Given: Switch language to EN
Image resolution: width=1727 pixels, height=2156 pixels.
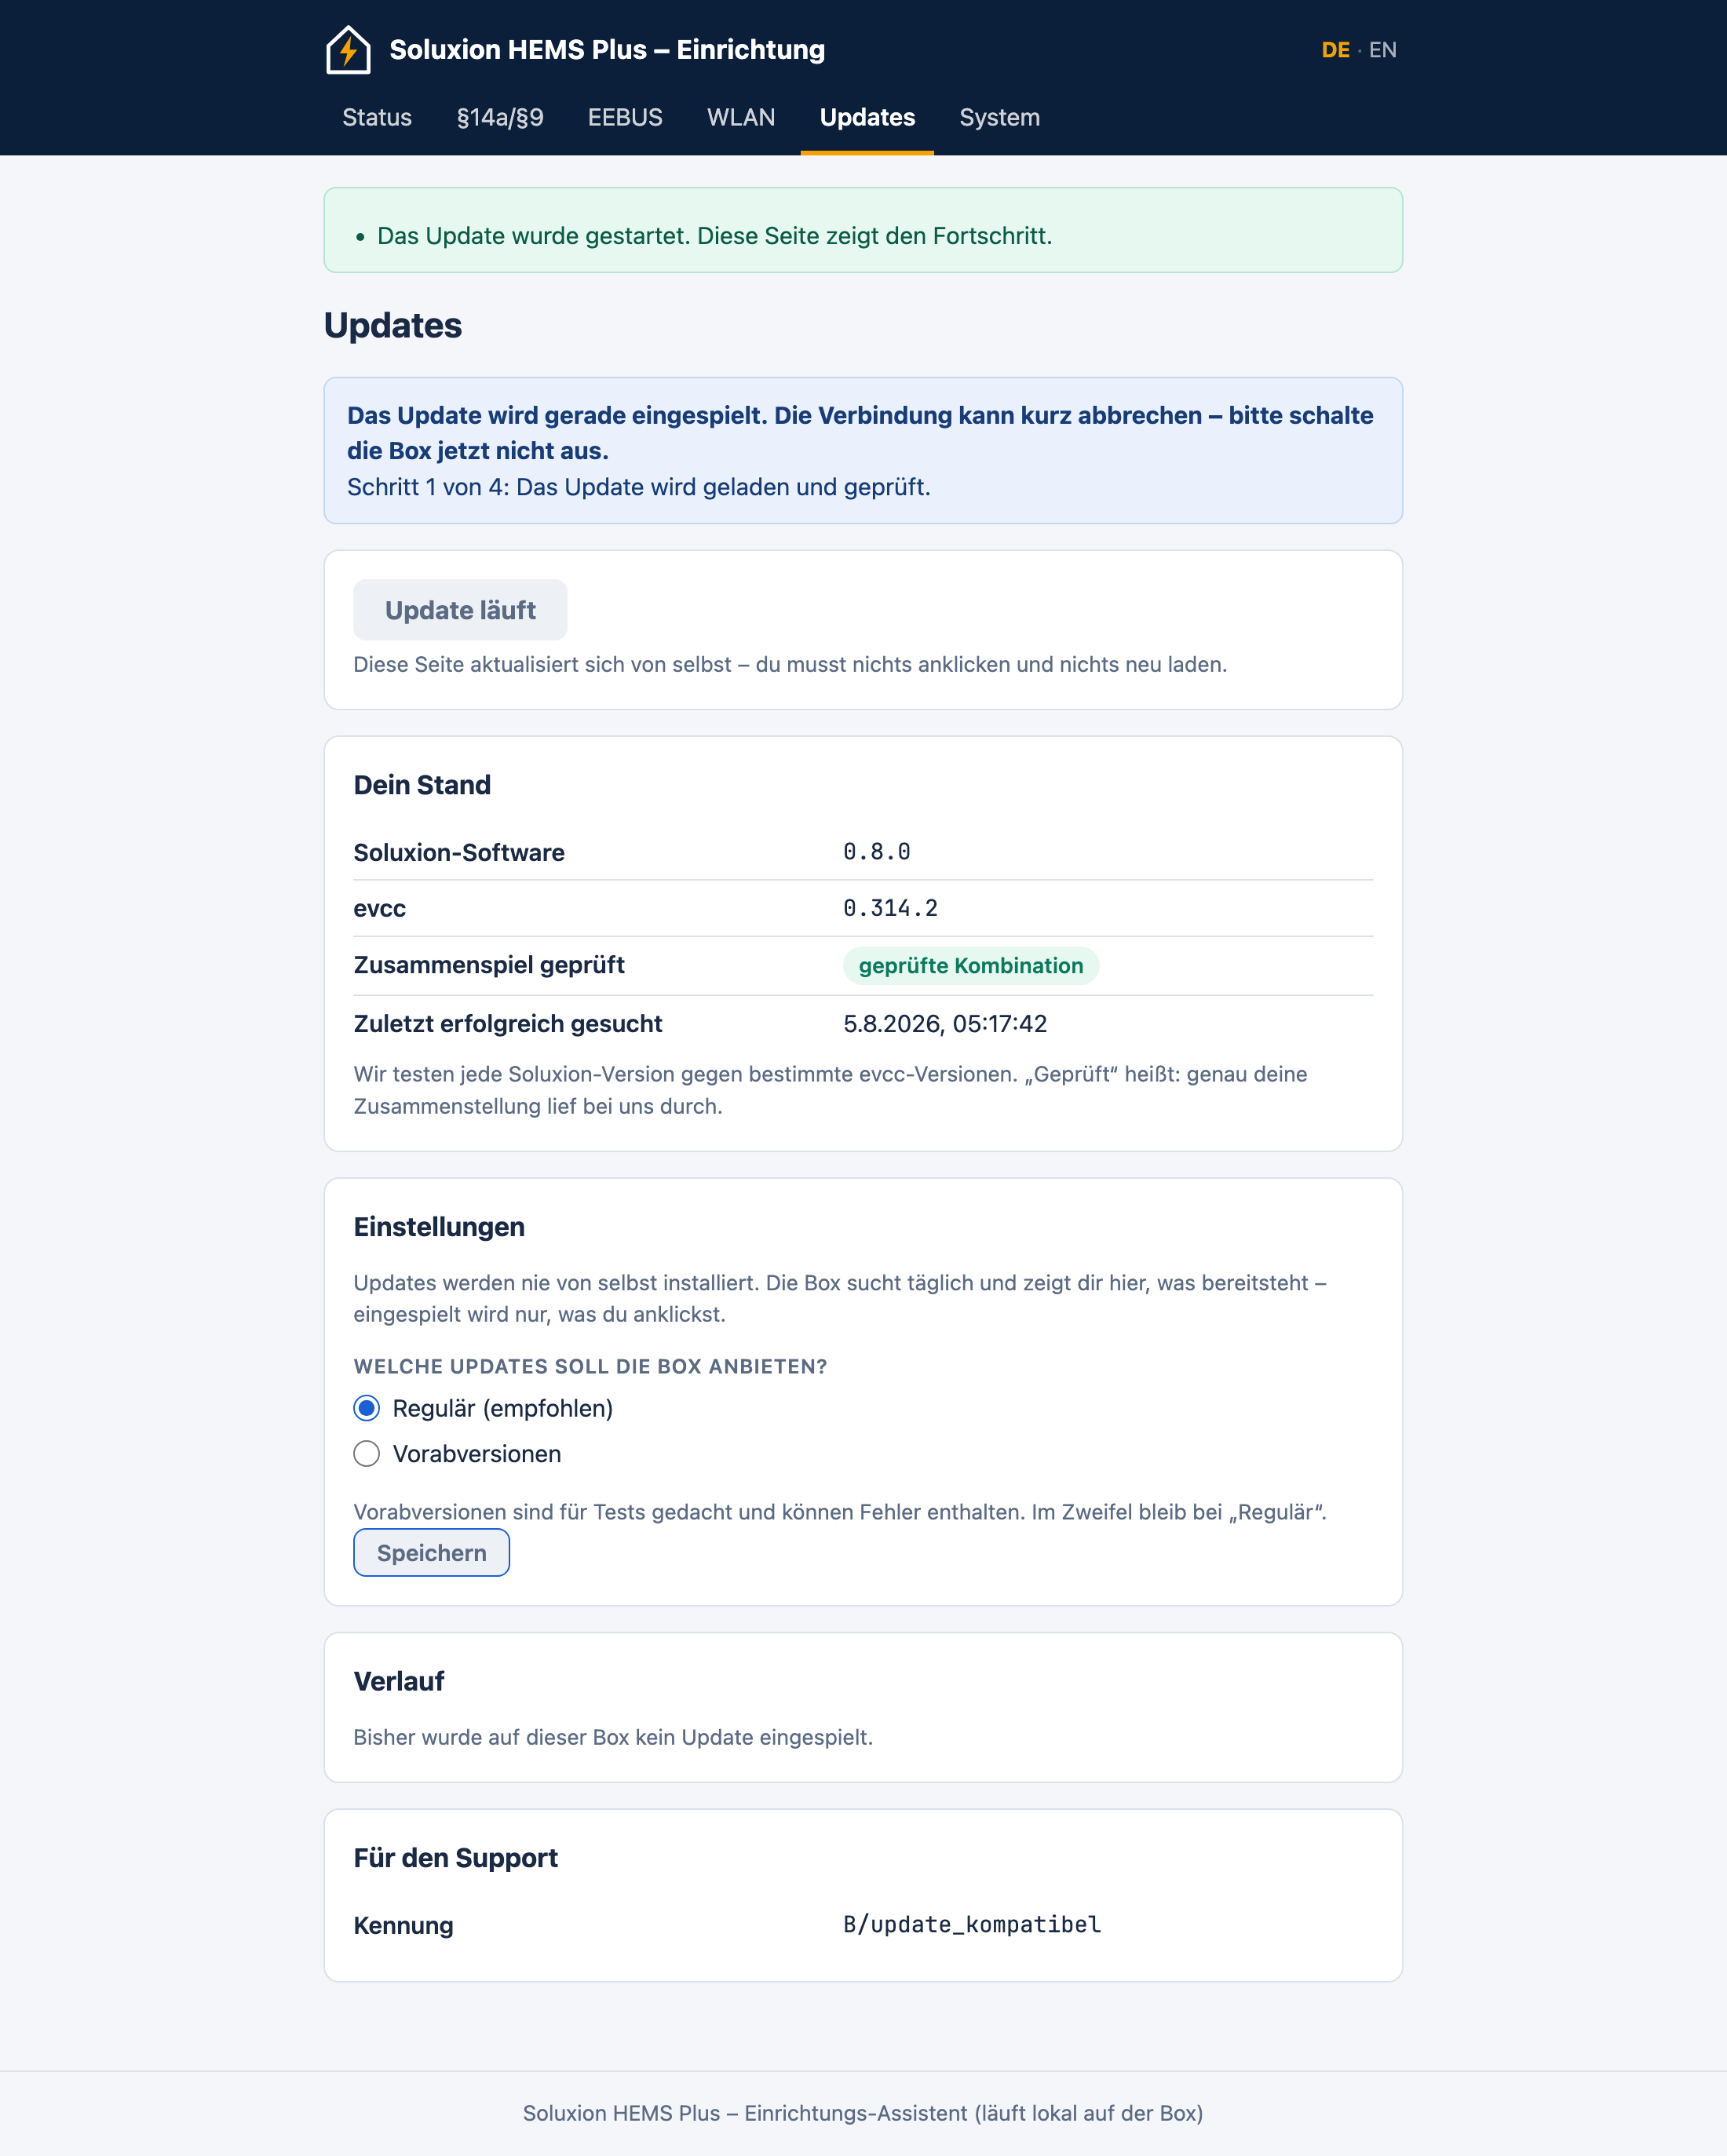Looking at the screenshot, I should pyautogui.click(x=1383, y=50).
